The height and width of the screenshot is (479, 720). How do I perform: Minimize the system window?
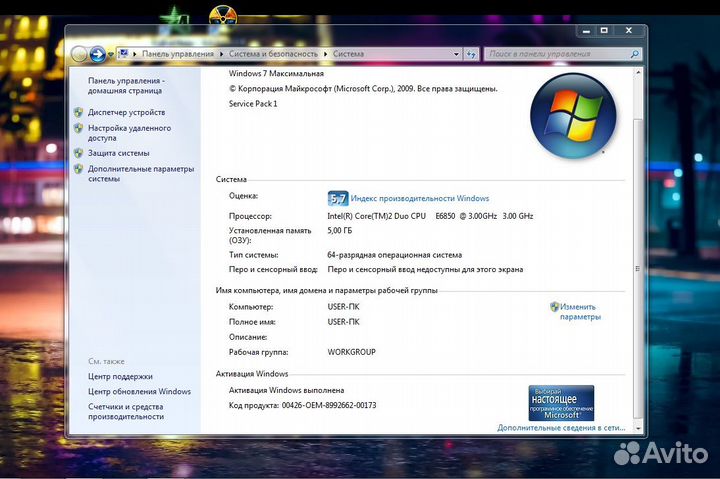point(586,31)
